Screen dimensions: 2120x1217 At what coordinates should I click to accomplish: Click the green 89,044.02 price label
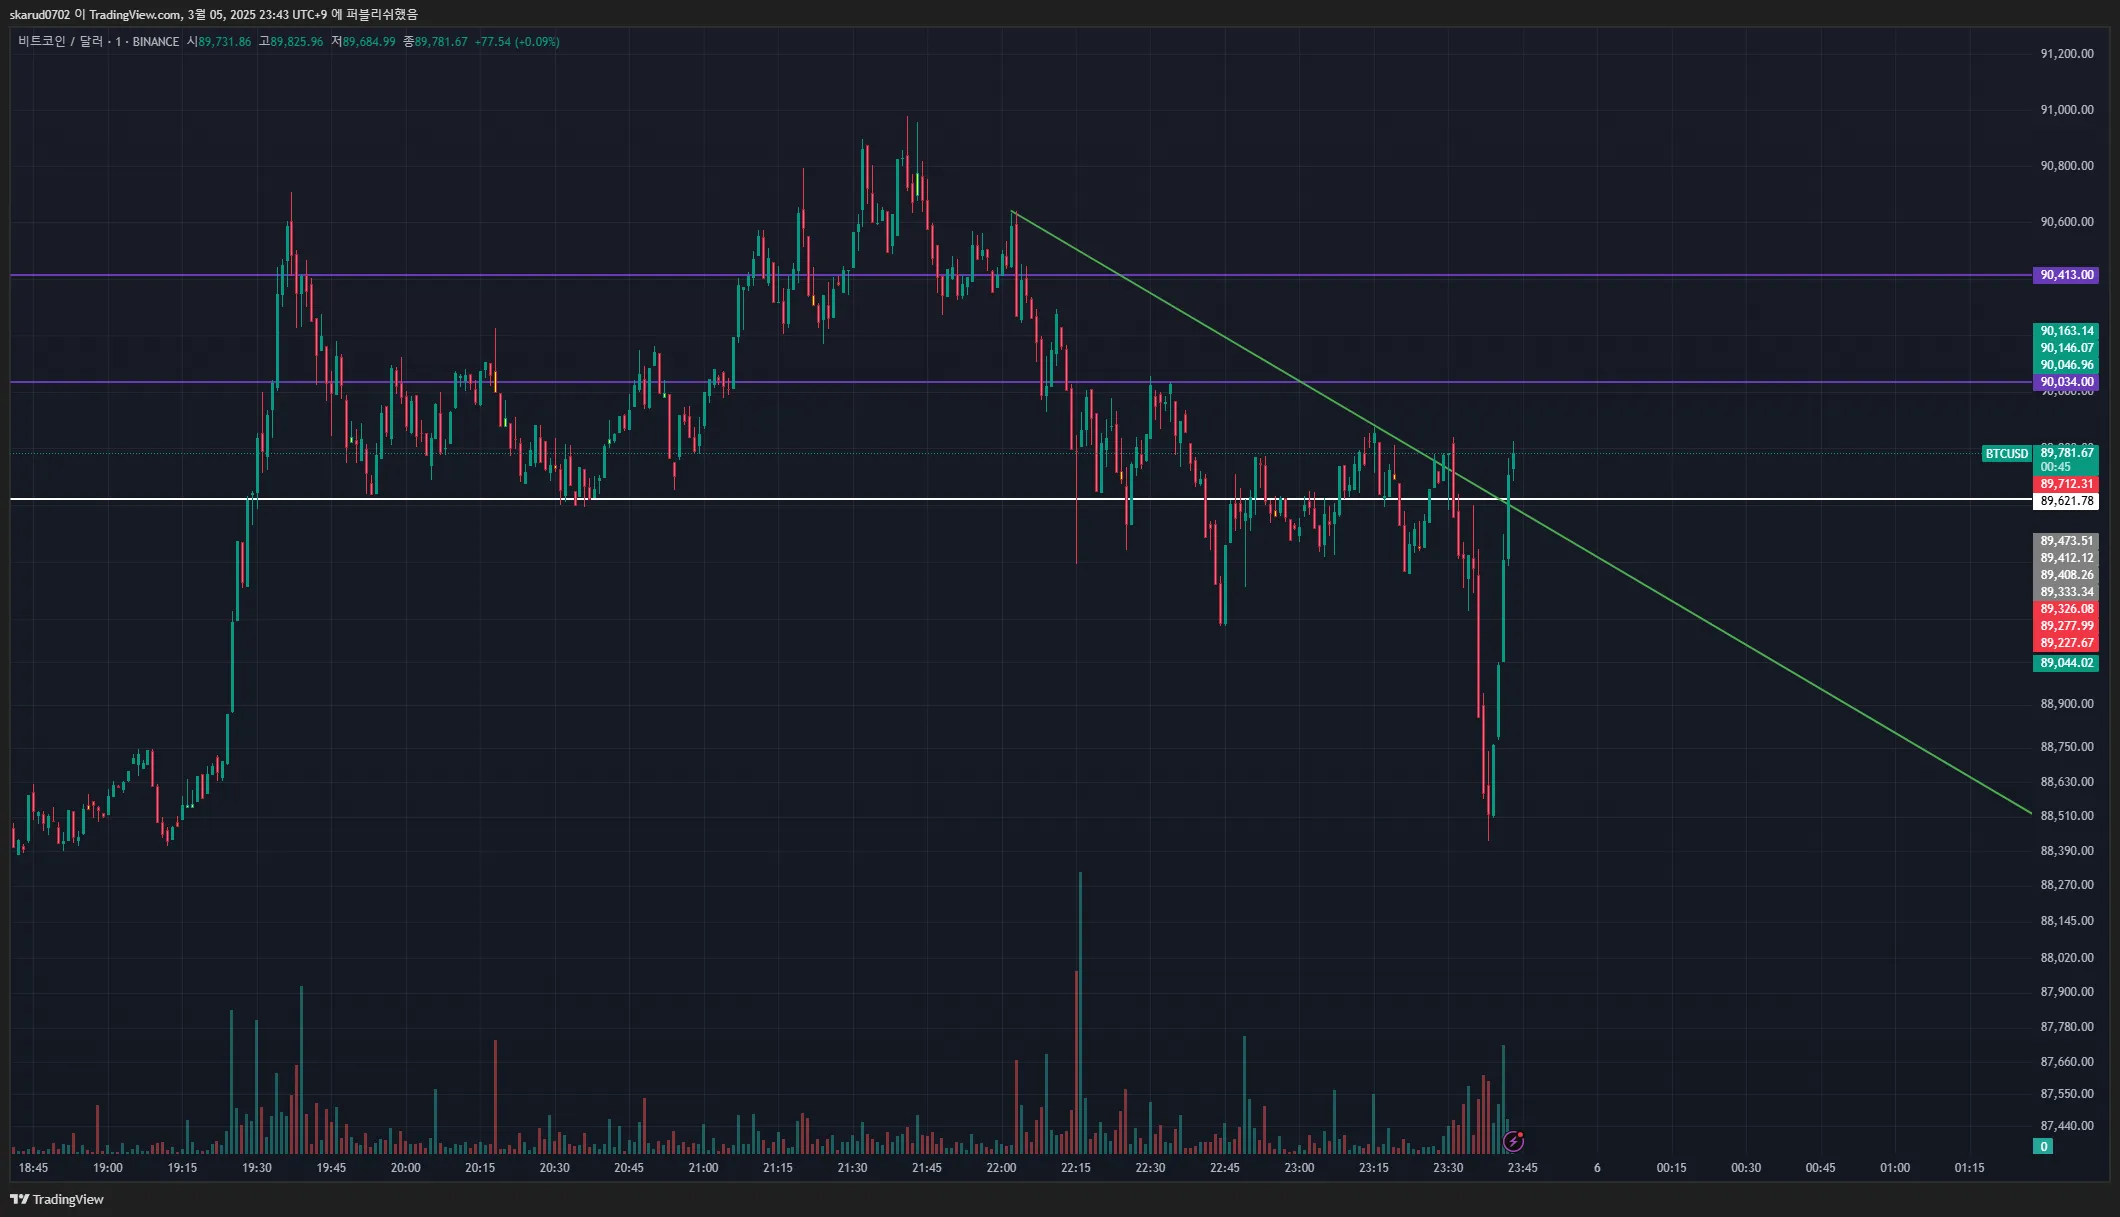pos(2066,663)
